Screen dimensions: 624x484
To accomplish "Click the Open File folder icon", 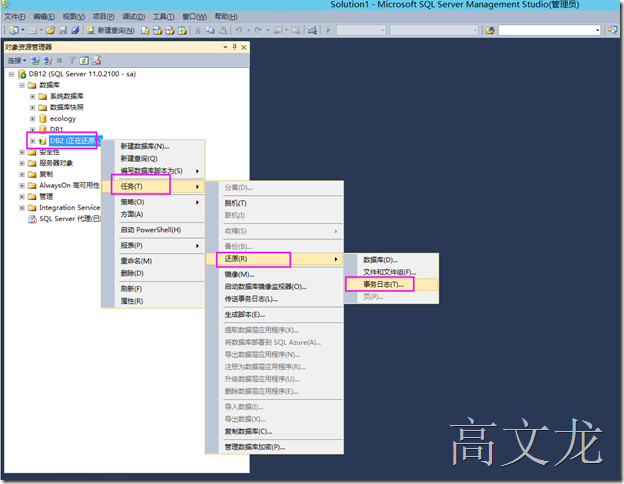I will [51, 30].
